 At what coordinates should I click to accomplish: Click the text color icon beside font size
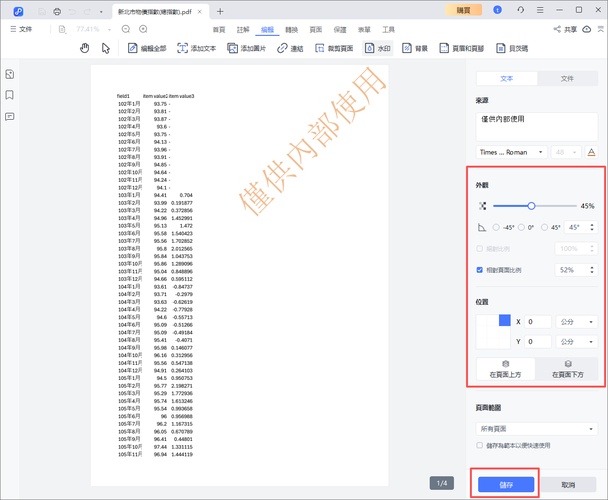(591, 152)
